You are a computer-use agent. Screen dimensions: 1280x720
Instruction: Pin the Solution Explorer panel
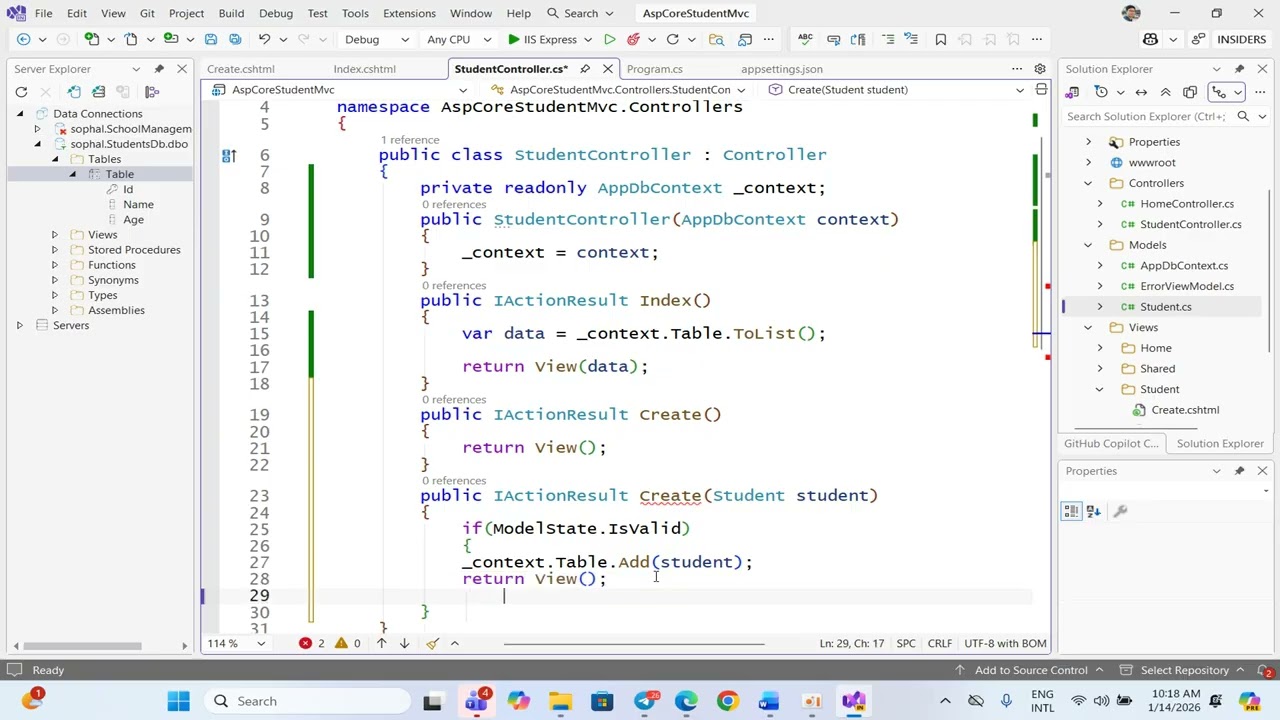(1239, 69)
